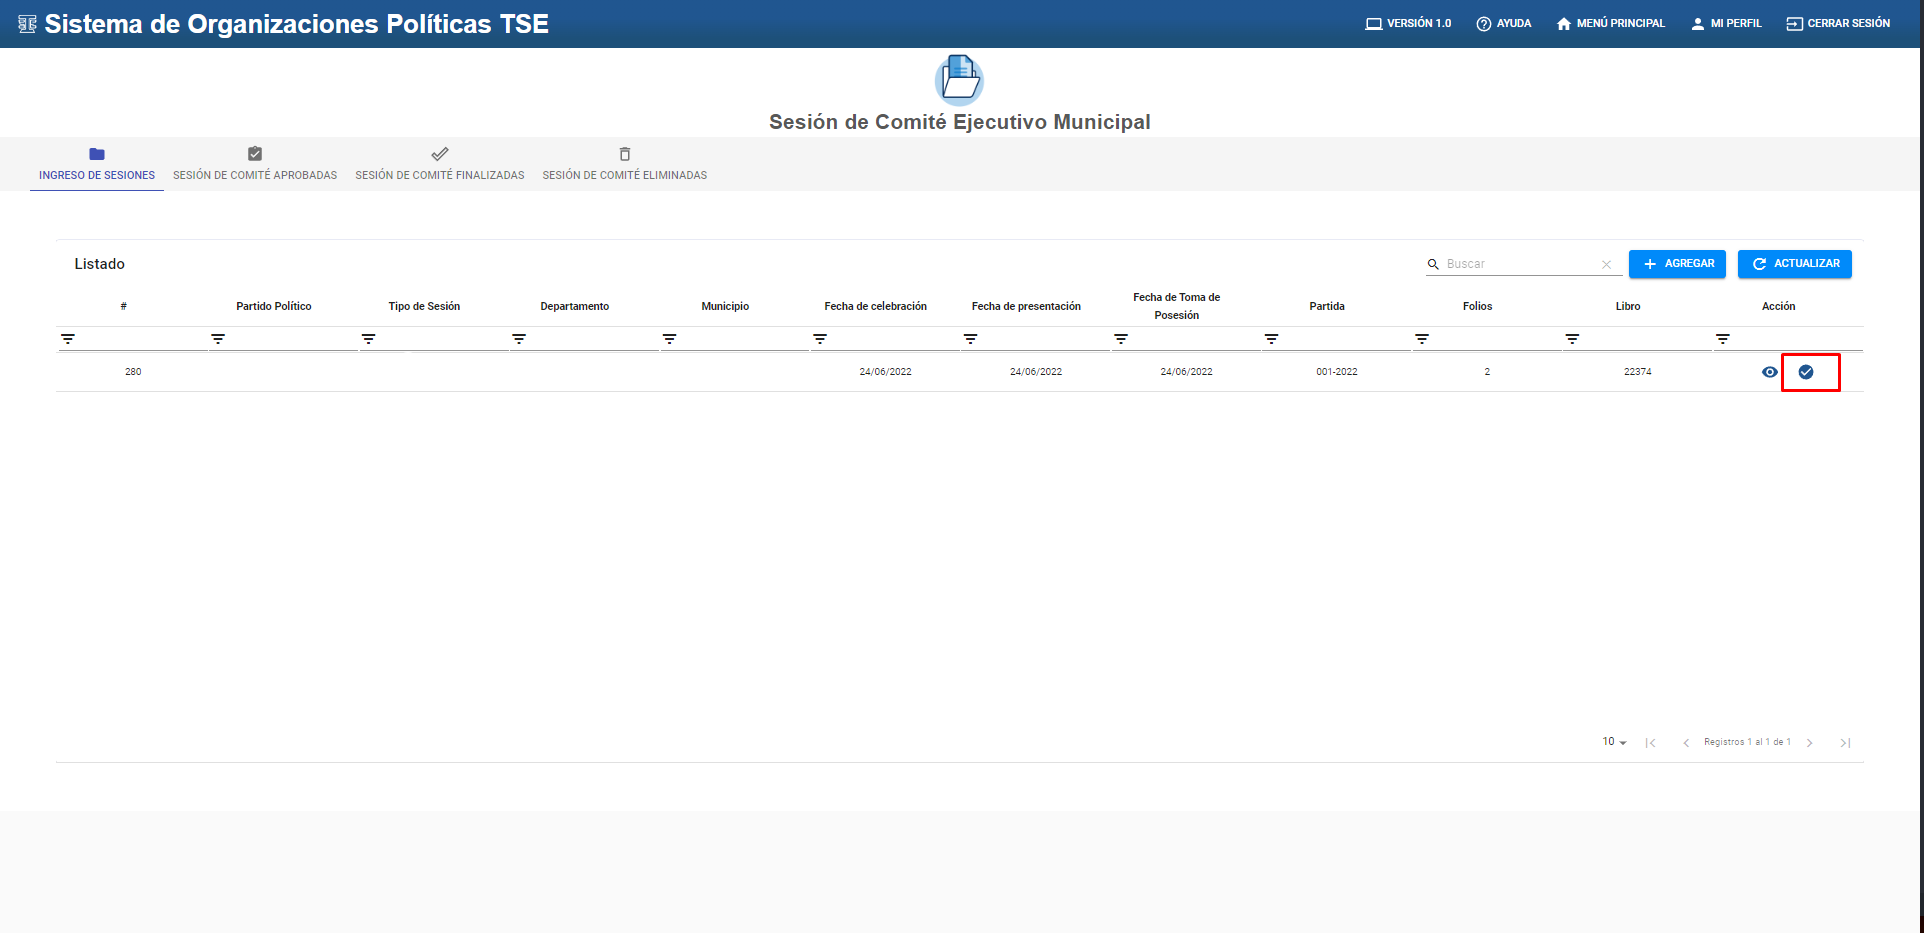Click the filter icon under Libro column
This screenshot has width=1924, height=933.
coord(1572,340)
